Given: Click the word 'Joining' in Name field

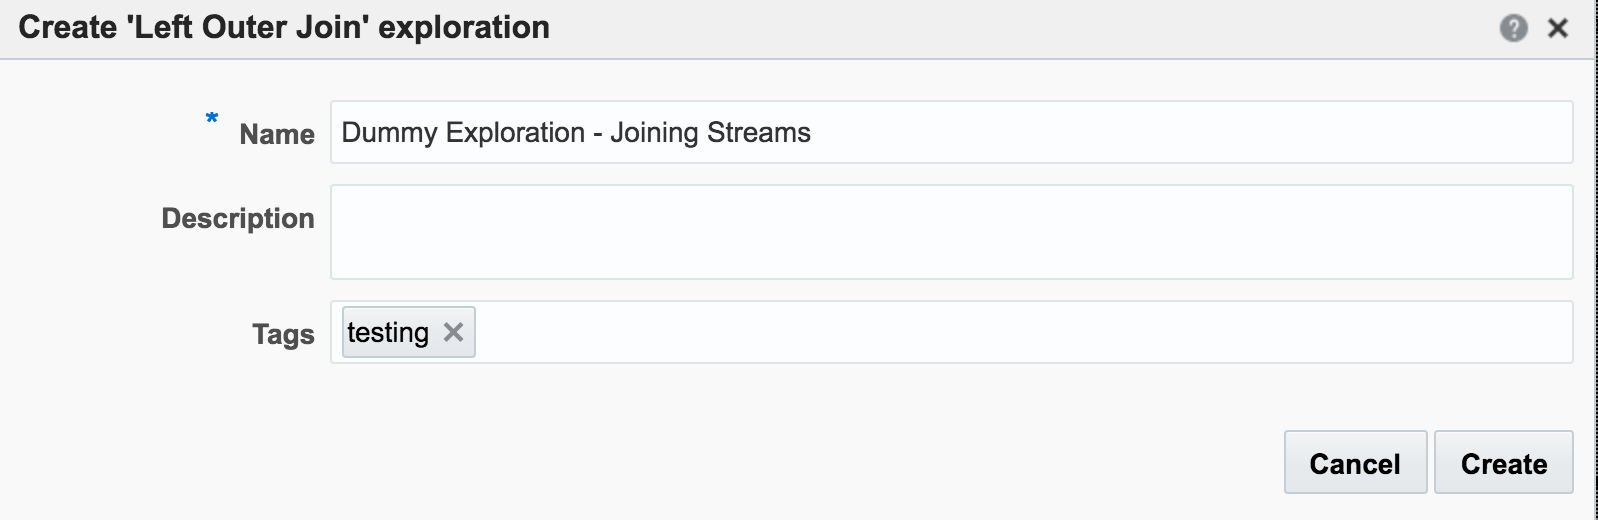Looking at the screenshot, I should click(654, 133).
